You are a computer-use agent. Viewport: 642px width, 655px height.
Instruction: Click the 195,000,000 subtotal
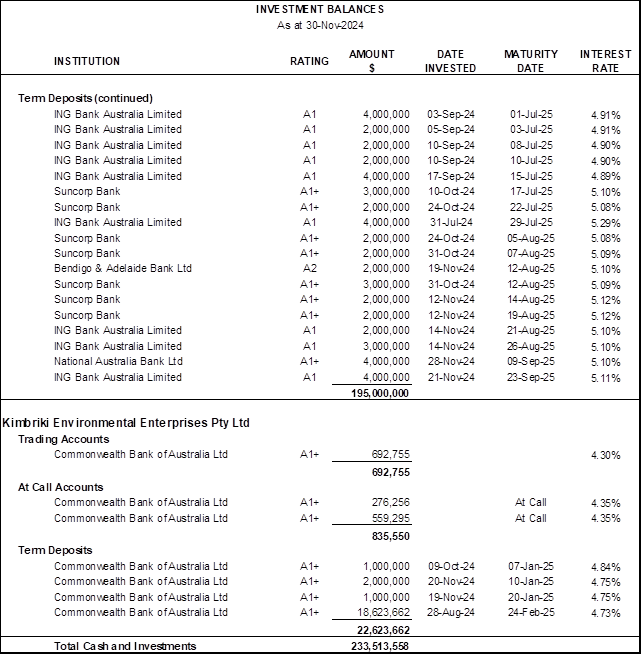click(380, 393)
